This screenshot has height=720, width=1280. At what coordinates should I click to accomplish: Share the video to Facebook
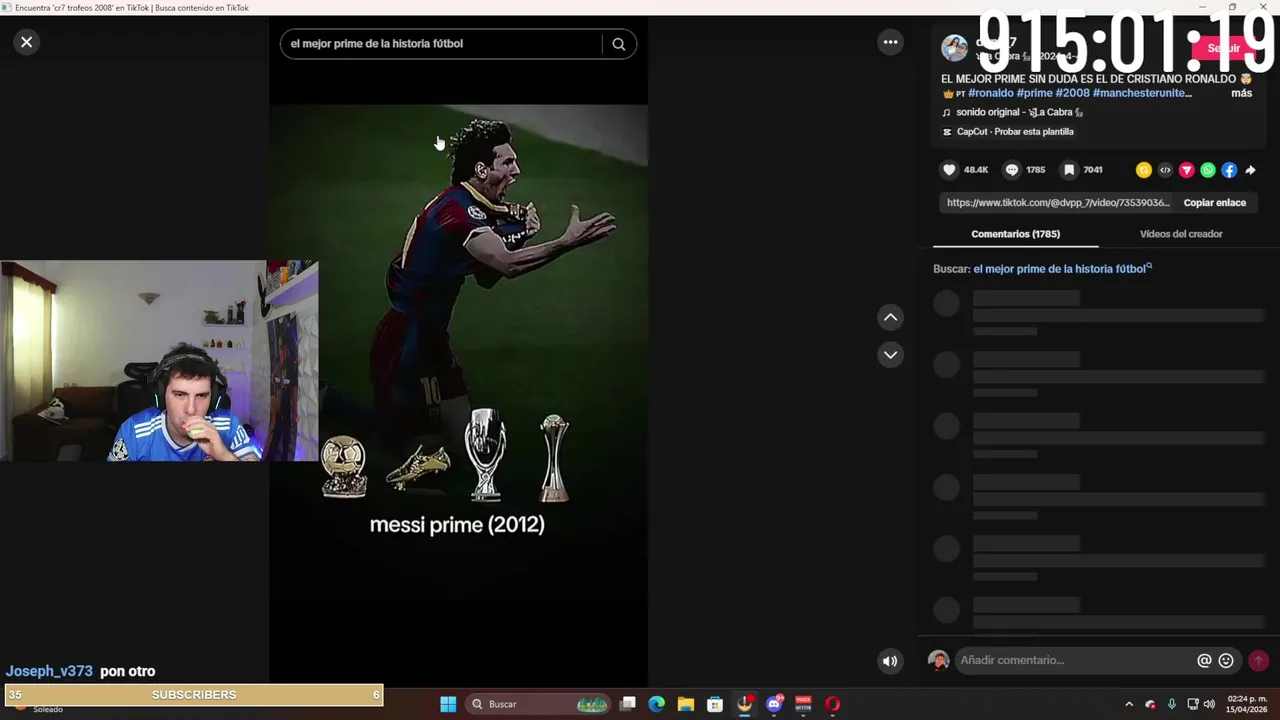[1229, 170]
